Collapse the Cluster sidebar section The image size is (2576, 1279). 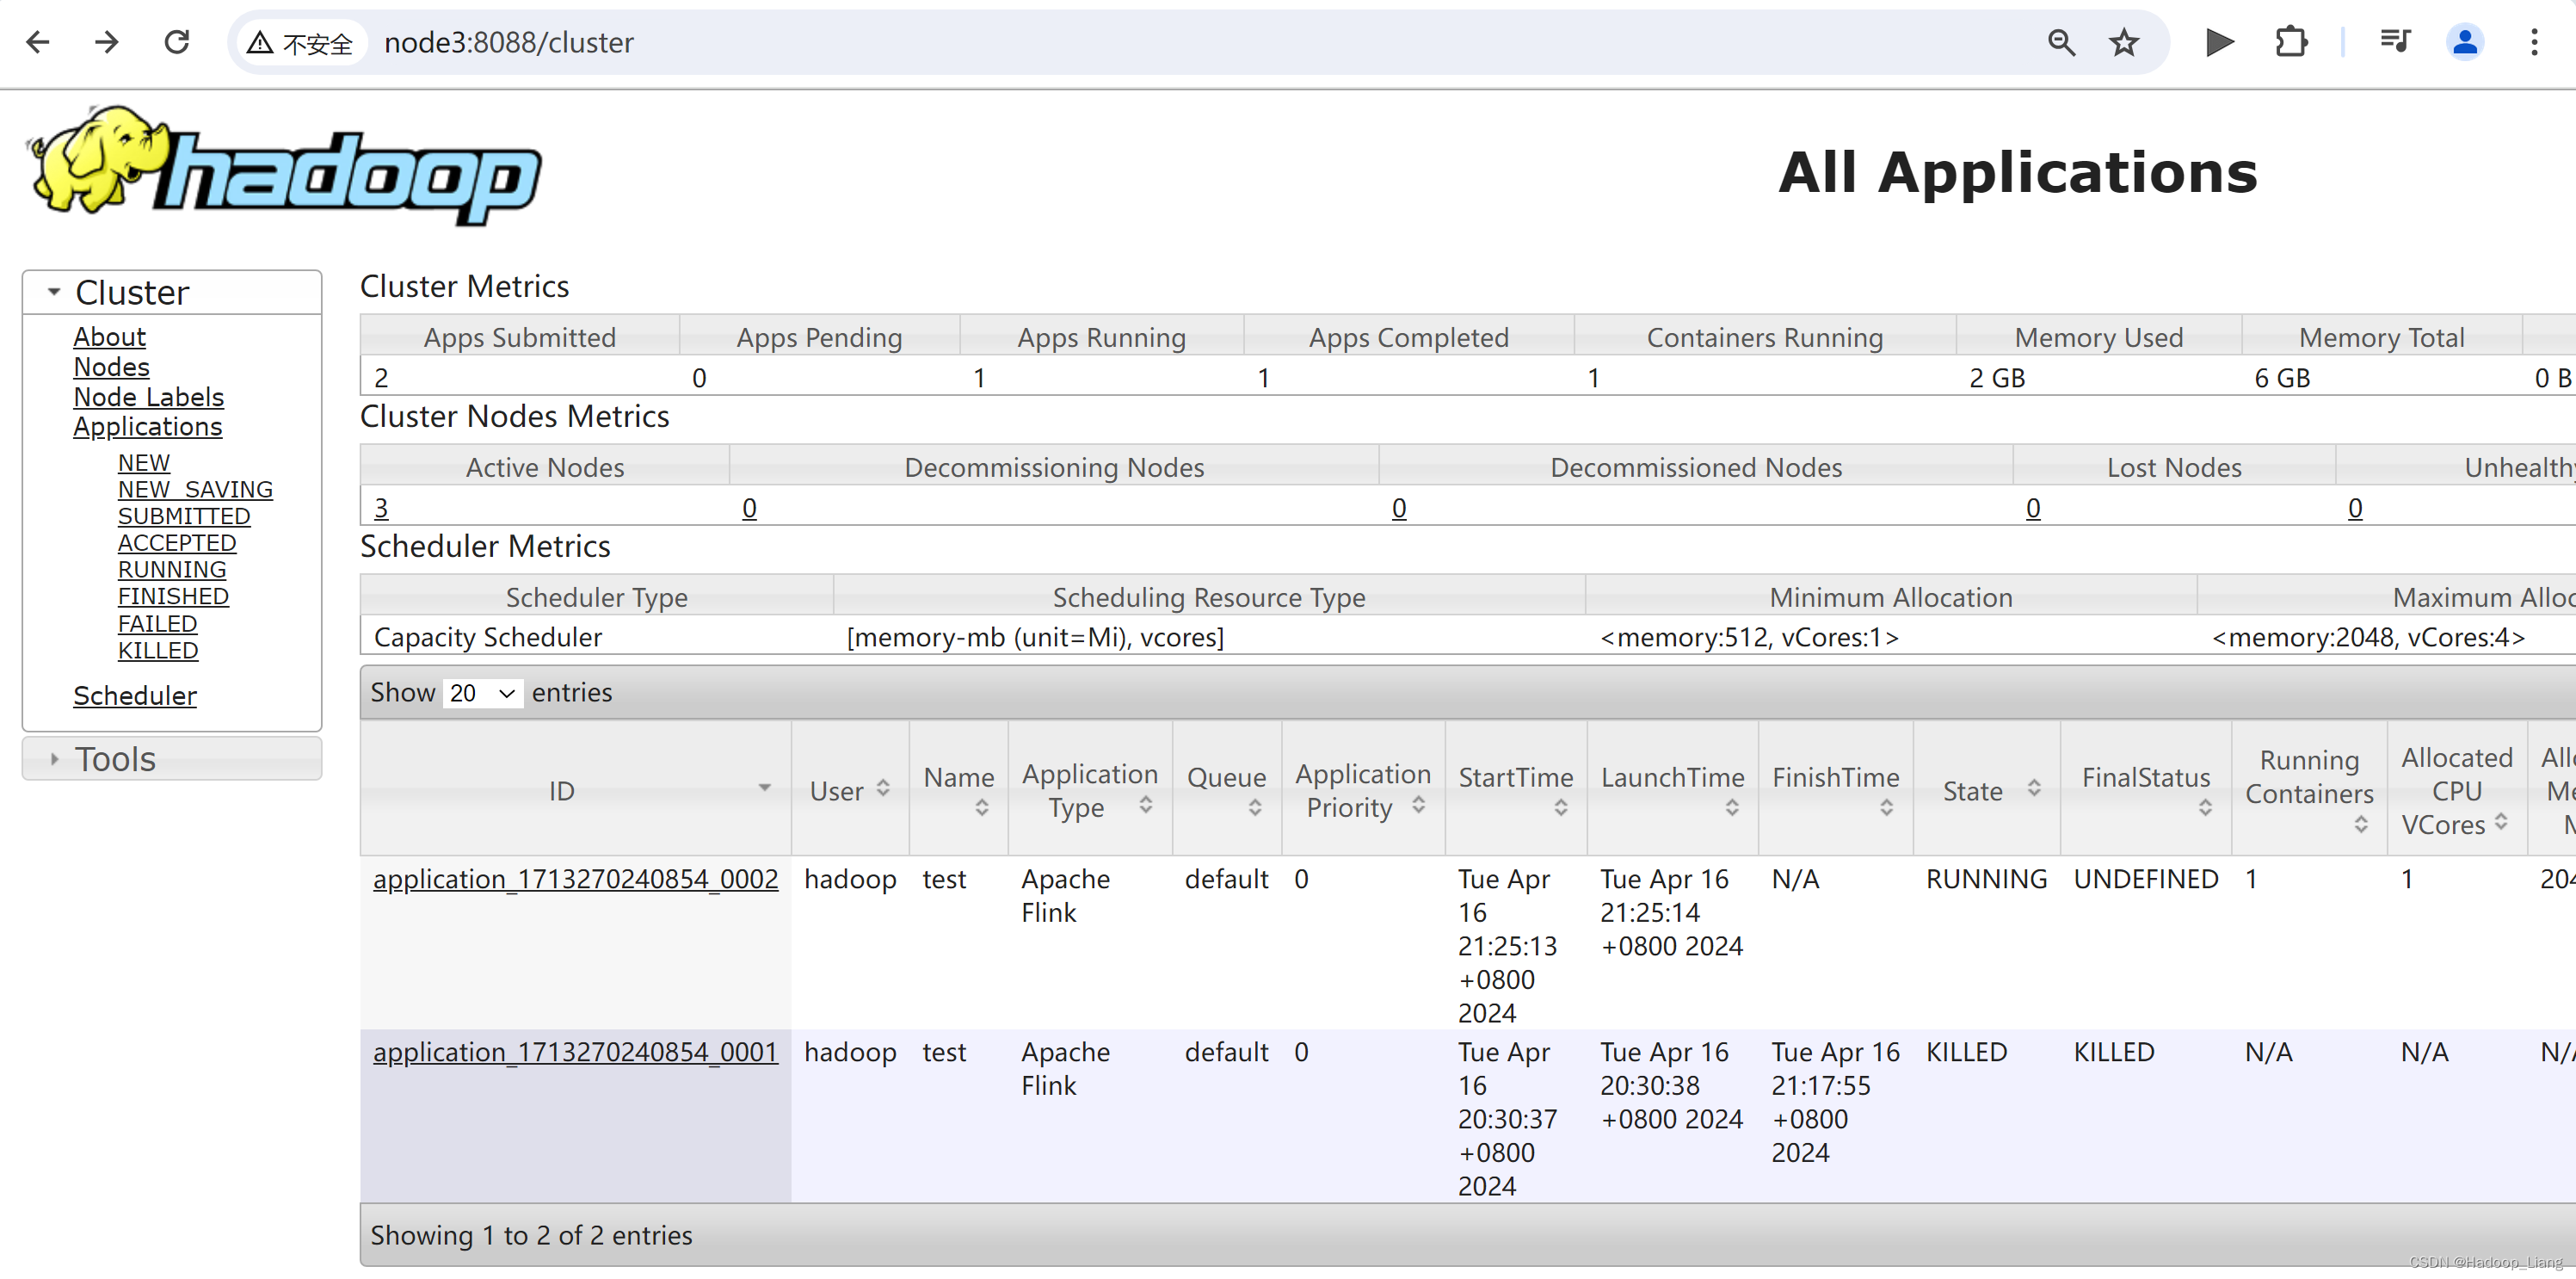(x=132, y=292)
